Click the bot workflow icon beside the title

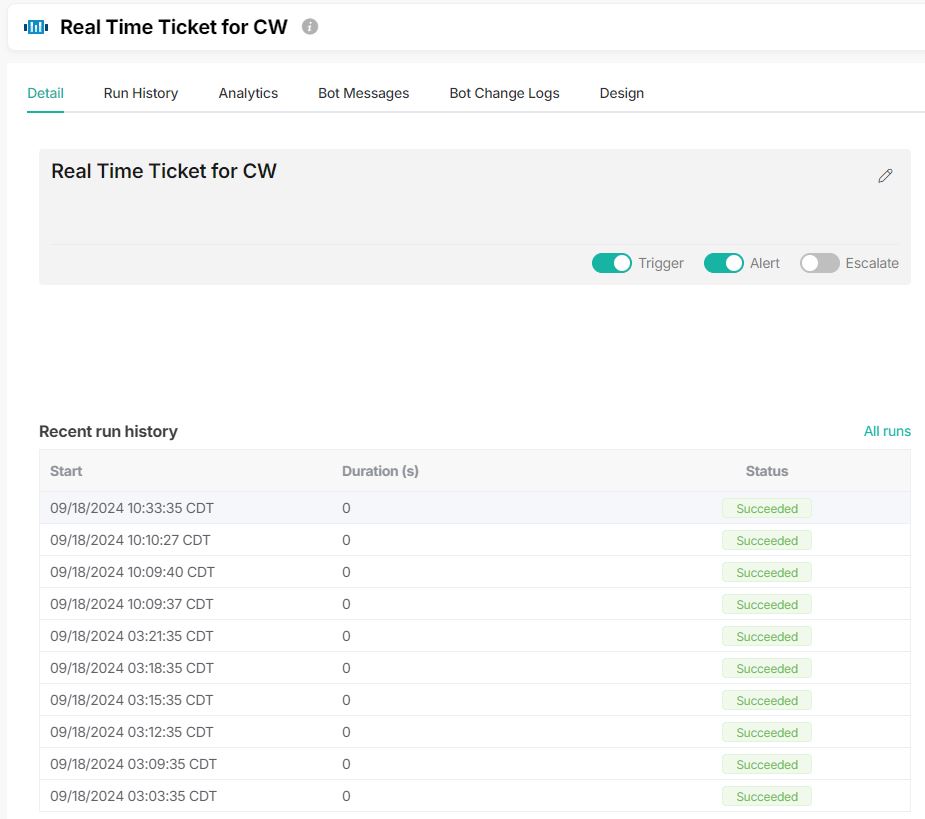(36, 27)
